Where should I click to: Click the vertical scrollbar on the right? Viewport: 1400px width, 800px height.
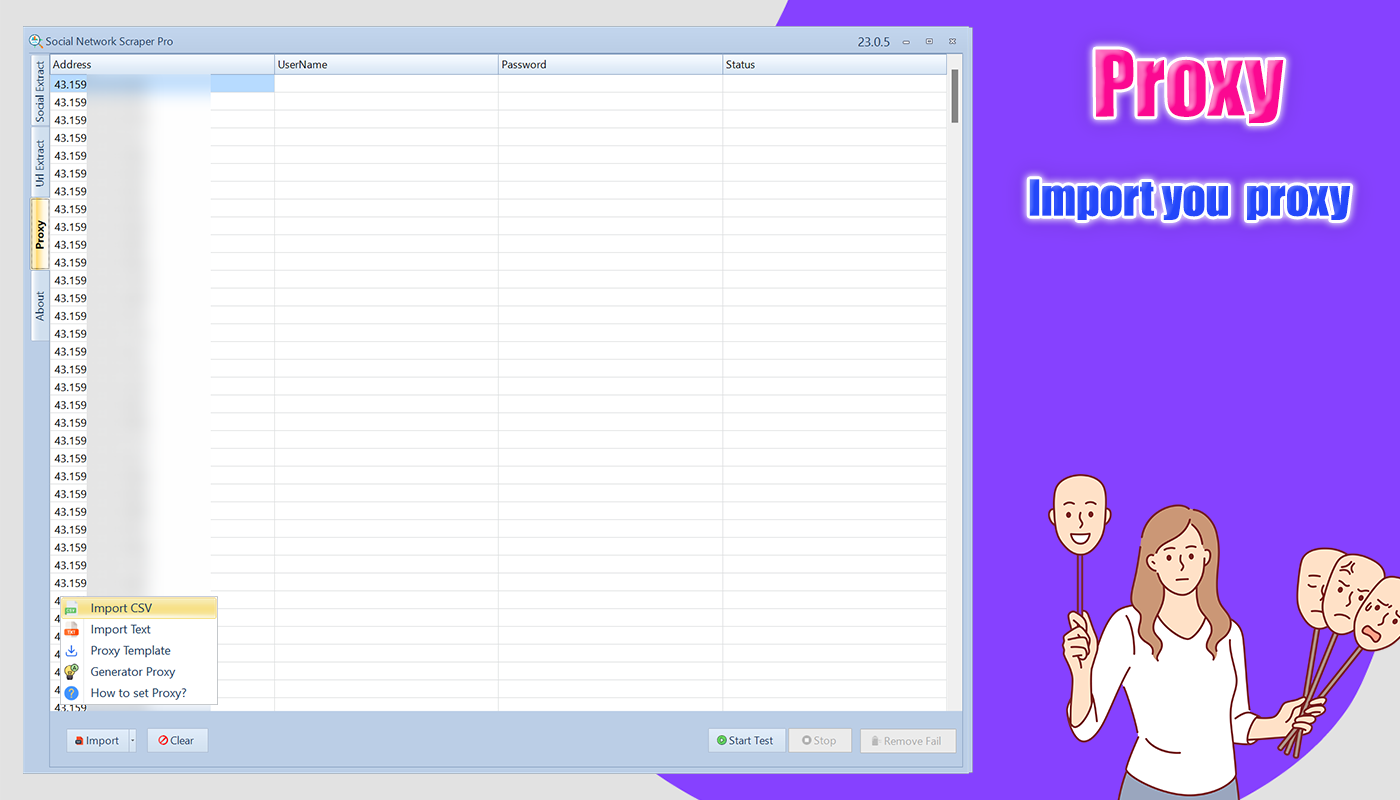coord(954,95)
